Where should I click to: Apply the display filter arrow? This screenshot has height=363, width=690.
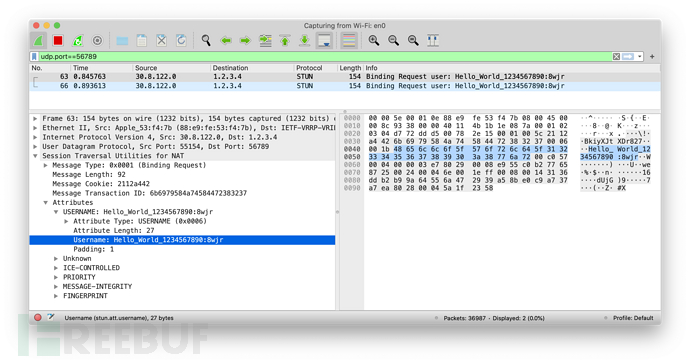[628, 56]
